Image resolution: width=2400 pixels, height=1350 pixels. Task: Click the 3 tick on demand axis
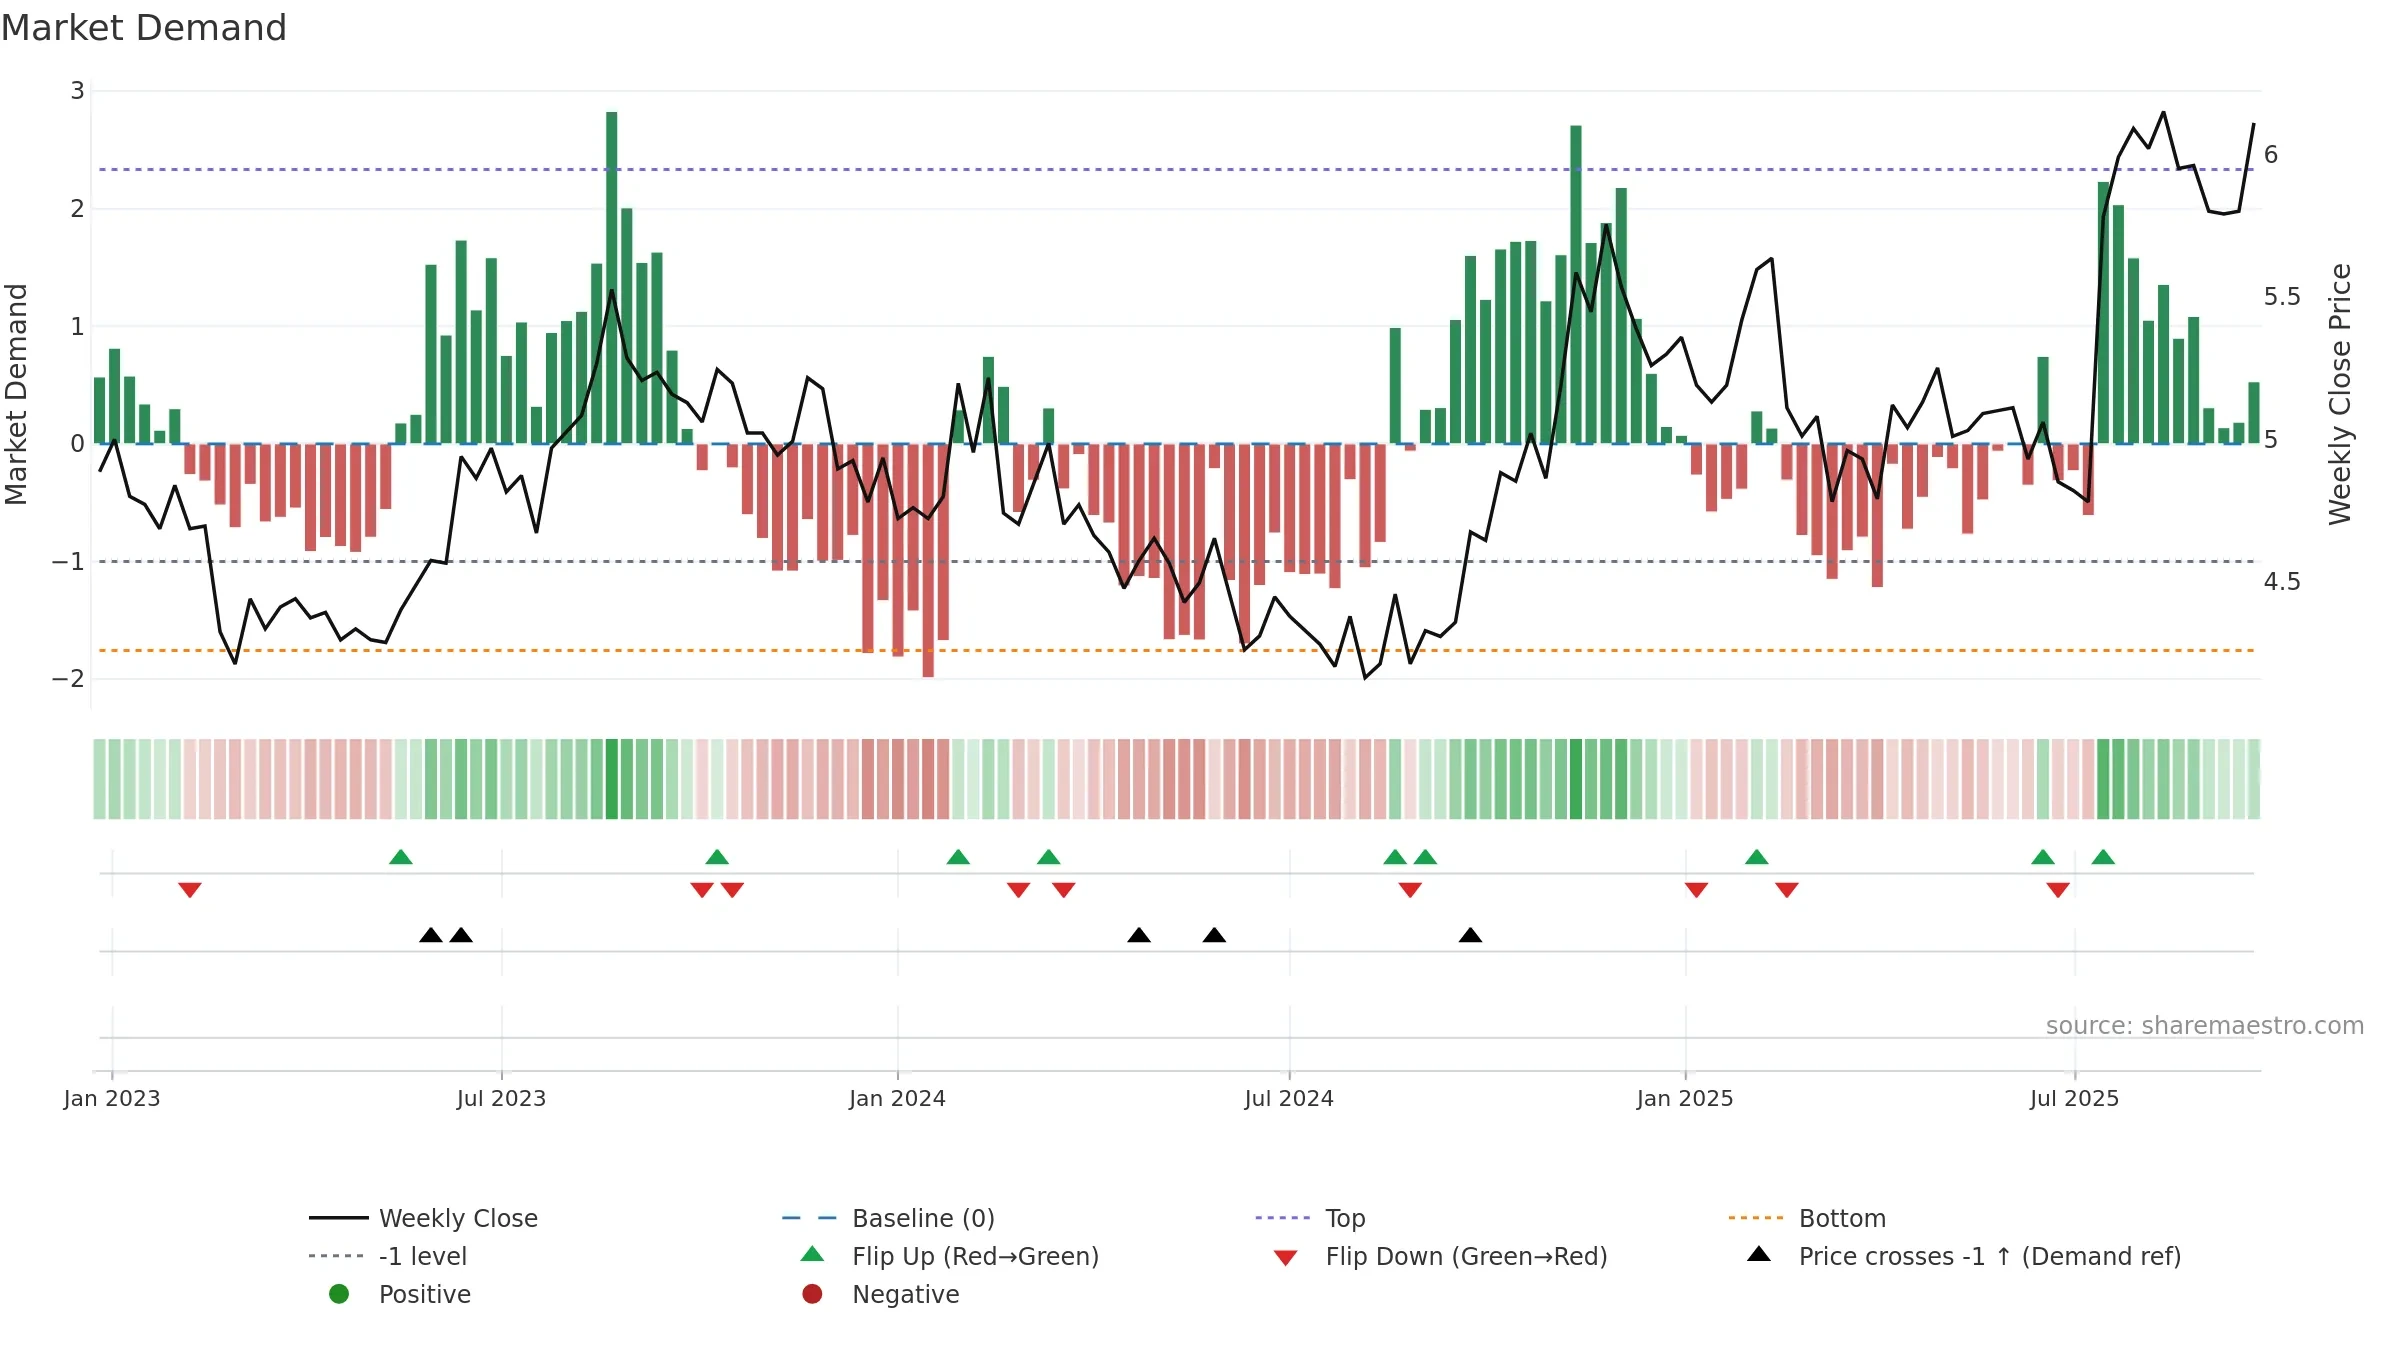[77, 91]
